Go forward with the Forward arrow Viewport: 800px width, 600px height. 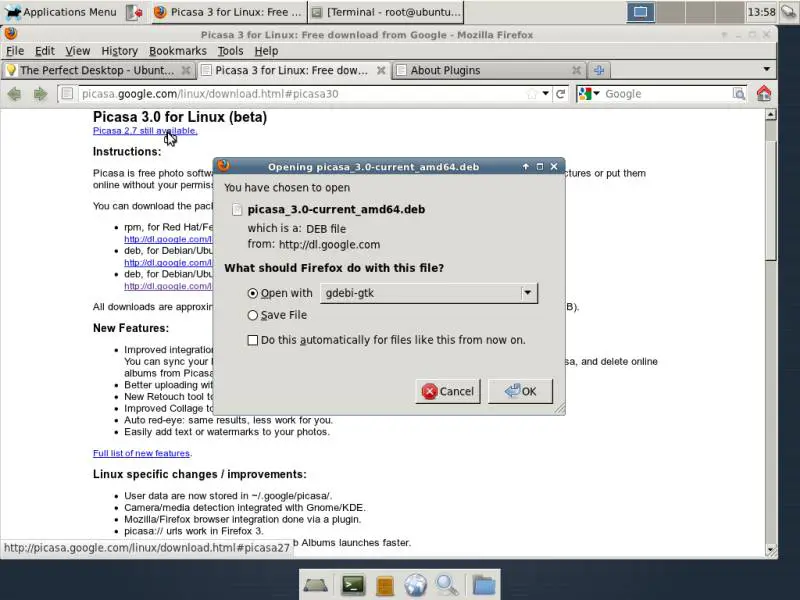pyautogui.click(x=40, y=94)
